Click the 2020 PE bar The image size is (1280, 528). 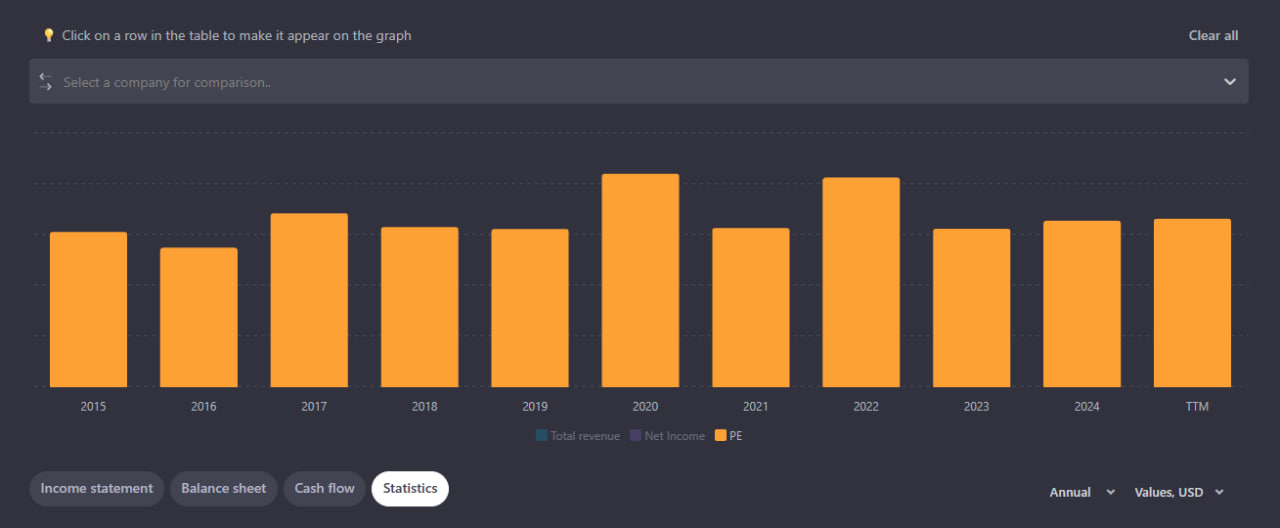(640, 280)
